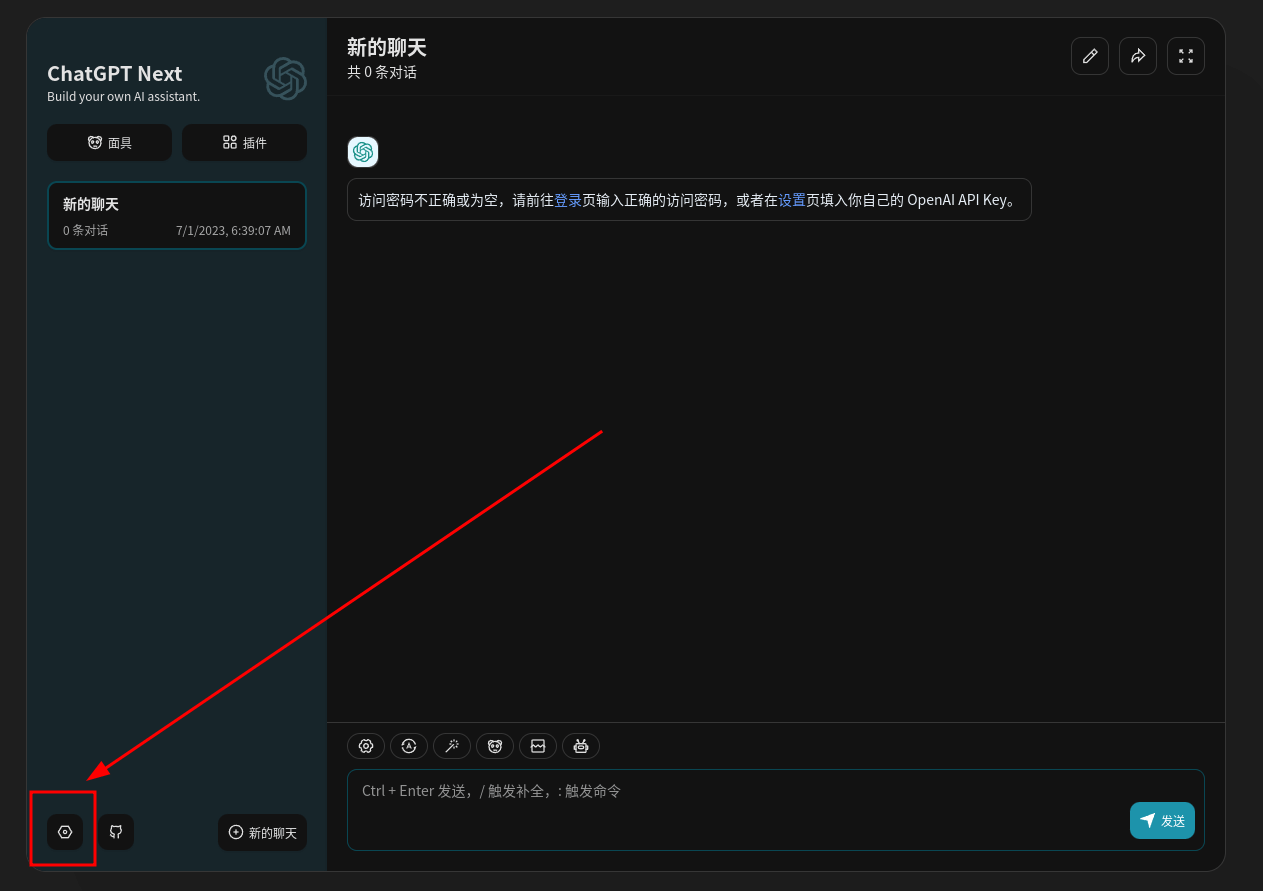Open settings via sidebar gear icon
The width and height of the screenshot is (1263, 891).
[x=65, y=832]
